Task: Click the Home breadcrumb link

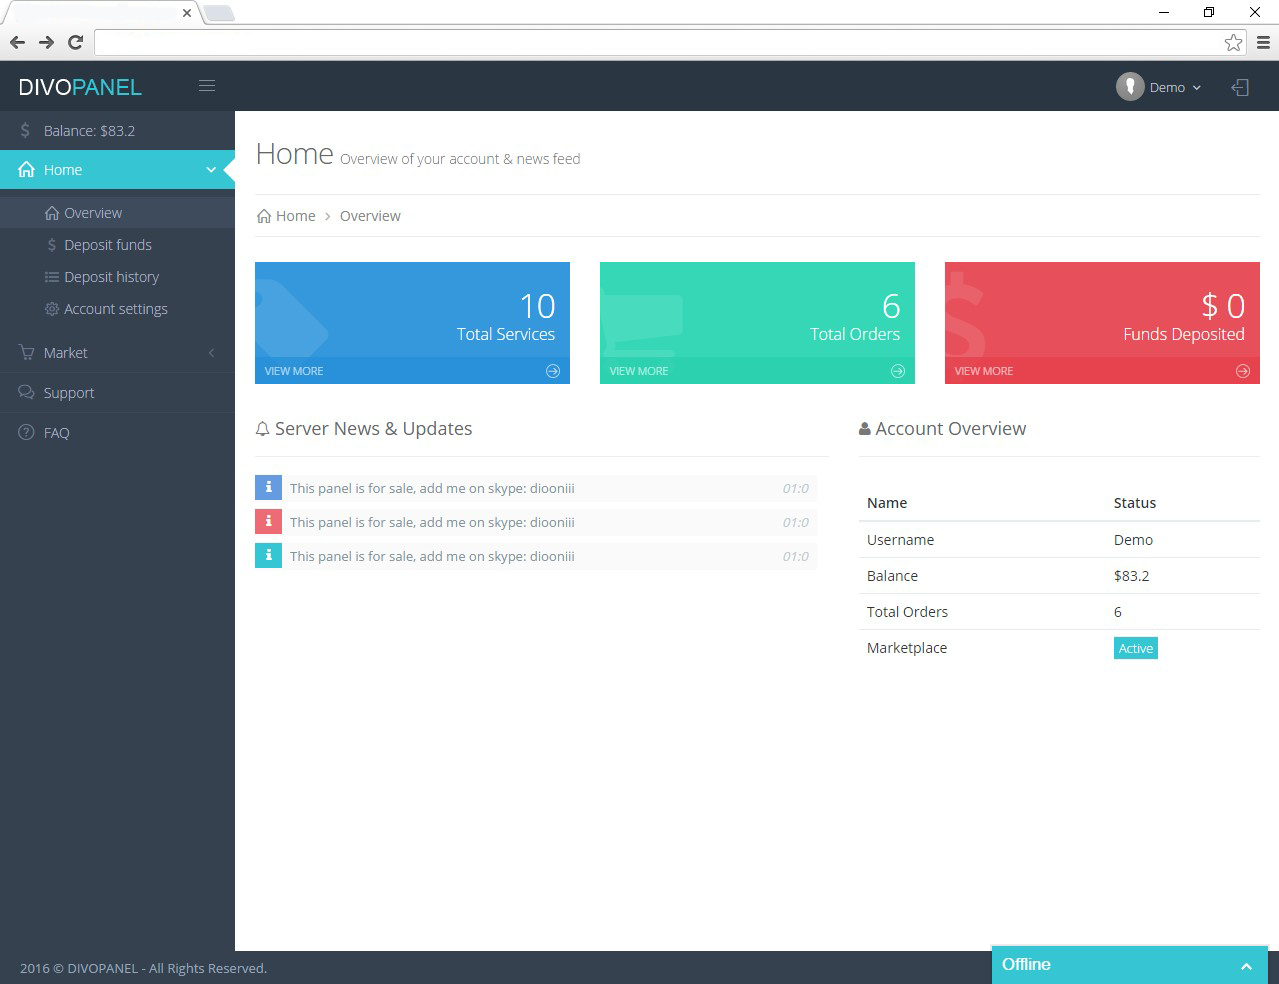Action: click(x=295, y=216)
